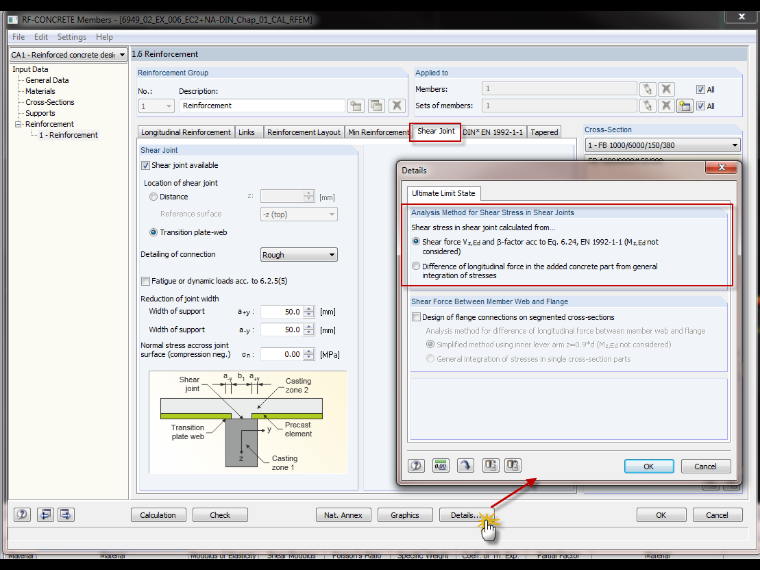Click new reinforcement group icon beside Description
This screenshot has height=570, width=760.
[356, 106]
